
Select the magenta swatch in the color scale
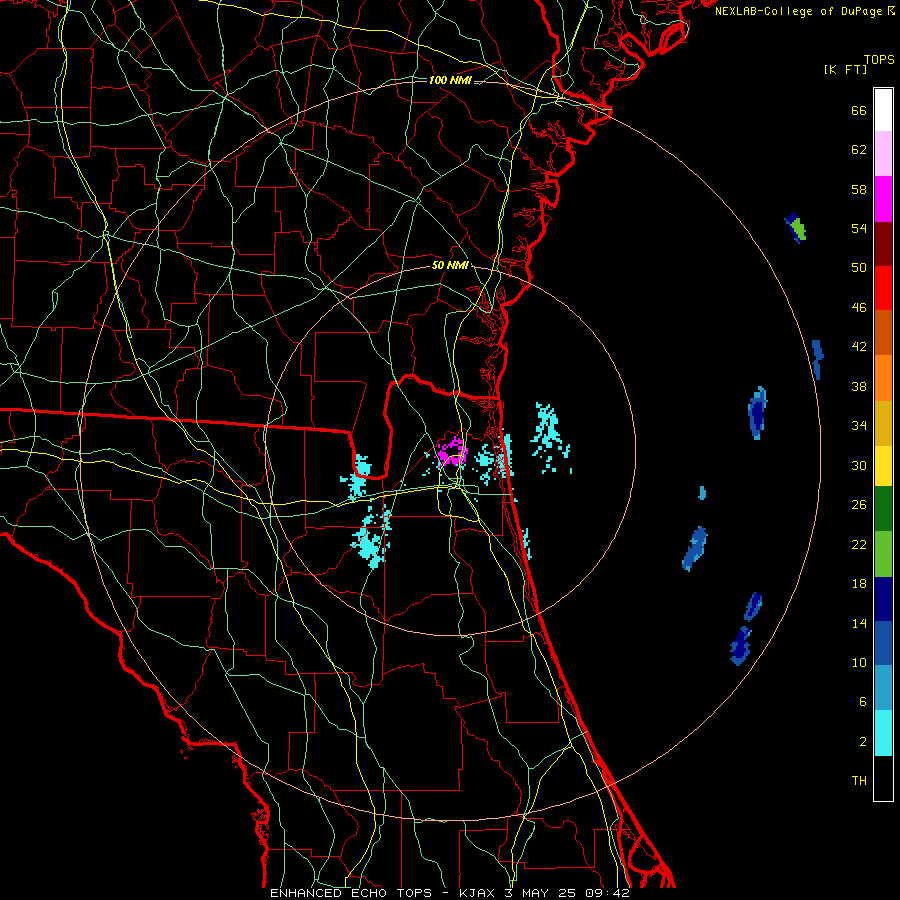click(883, 199)
